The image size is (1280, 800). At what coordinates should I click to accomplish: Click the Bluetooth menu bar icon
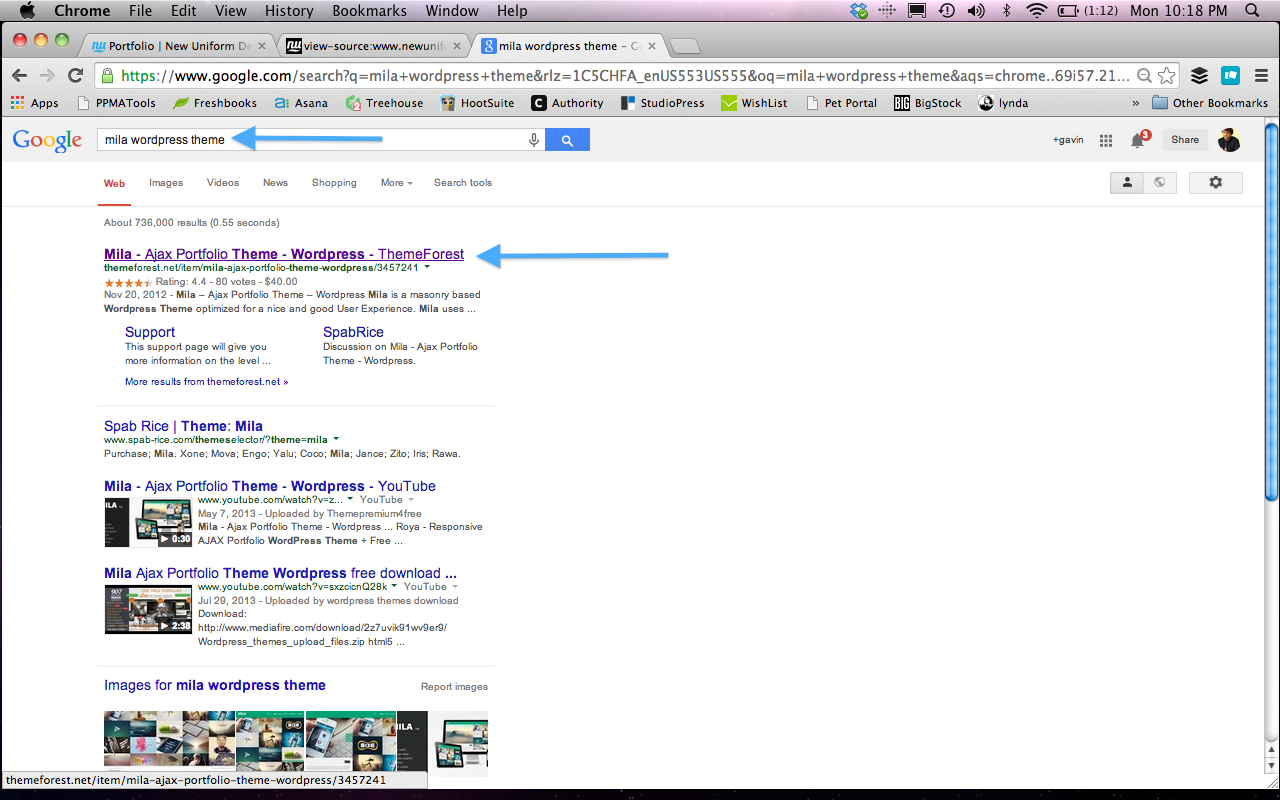tap(1007, 11)
